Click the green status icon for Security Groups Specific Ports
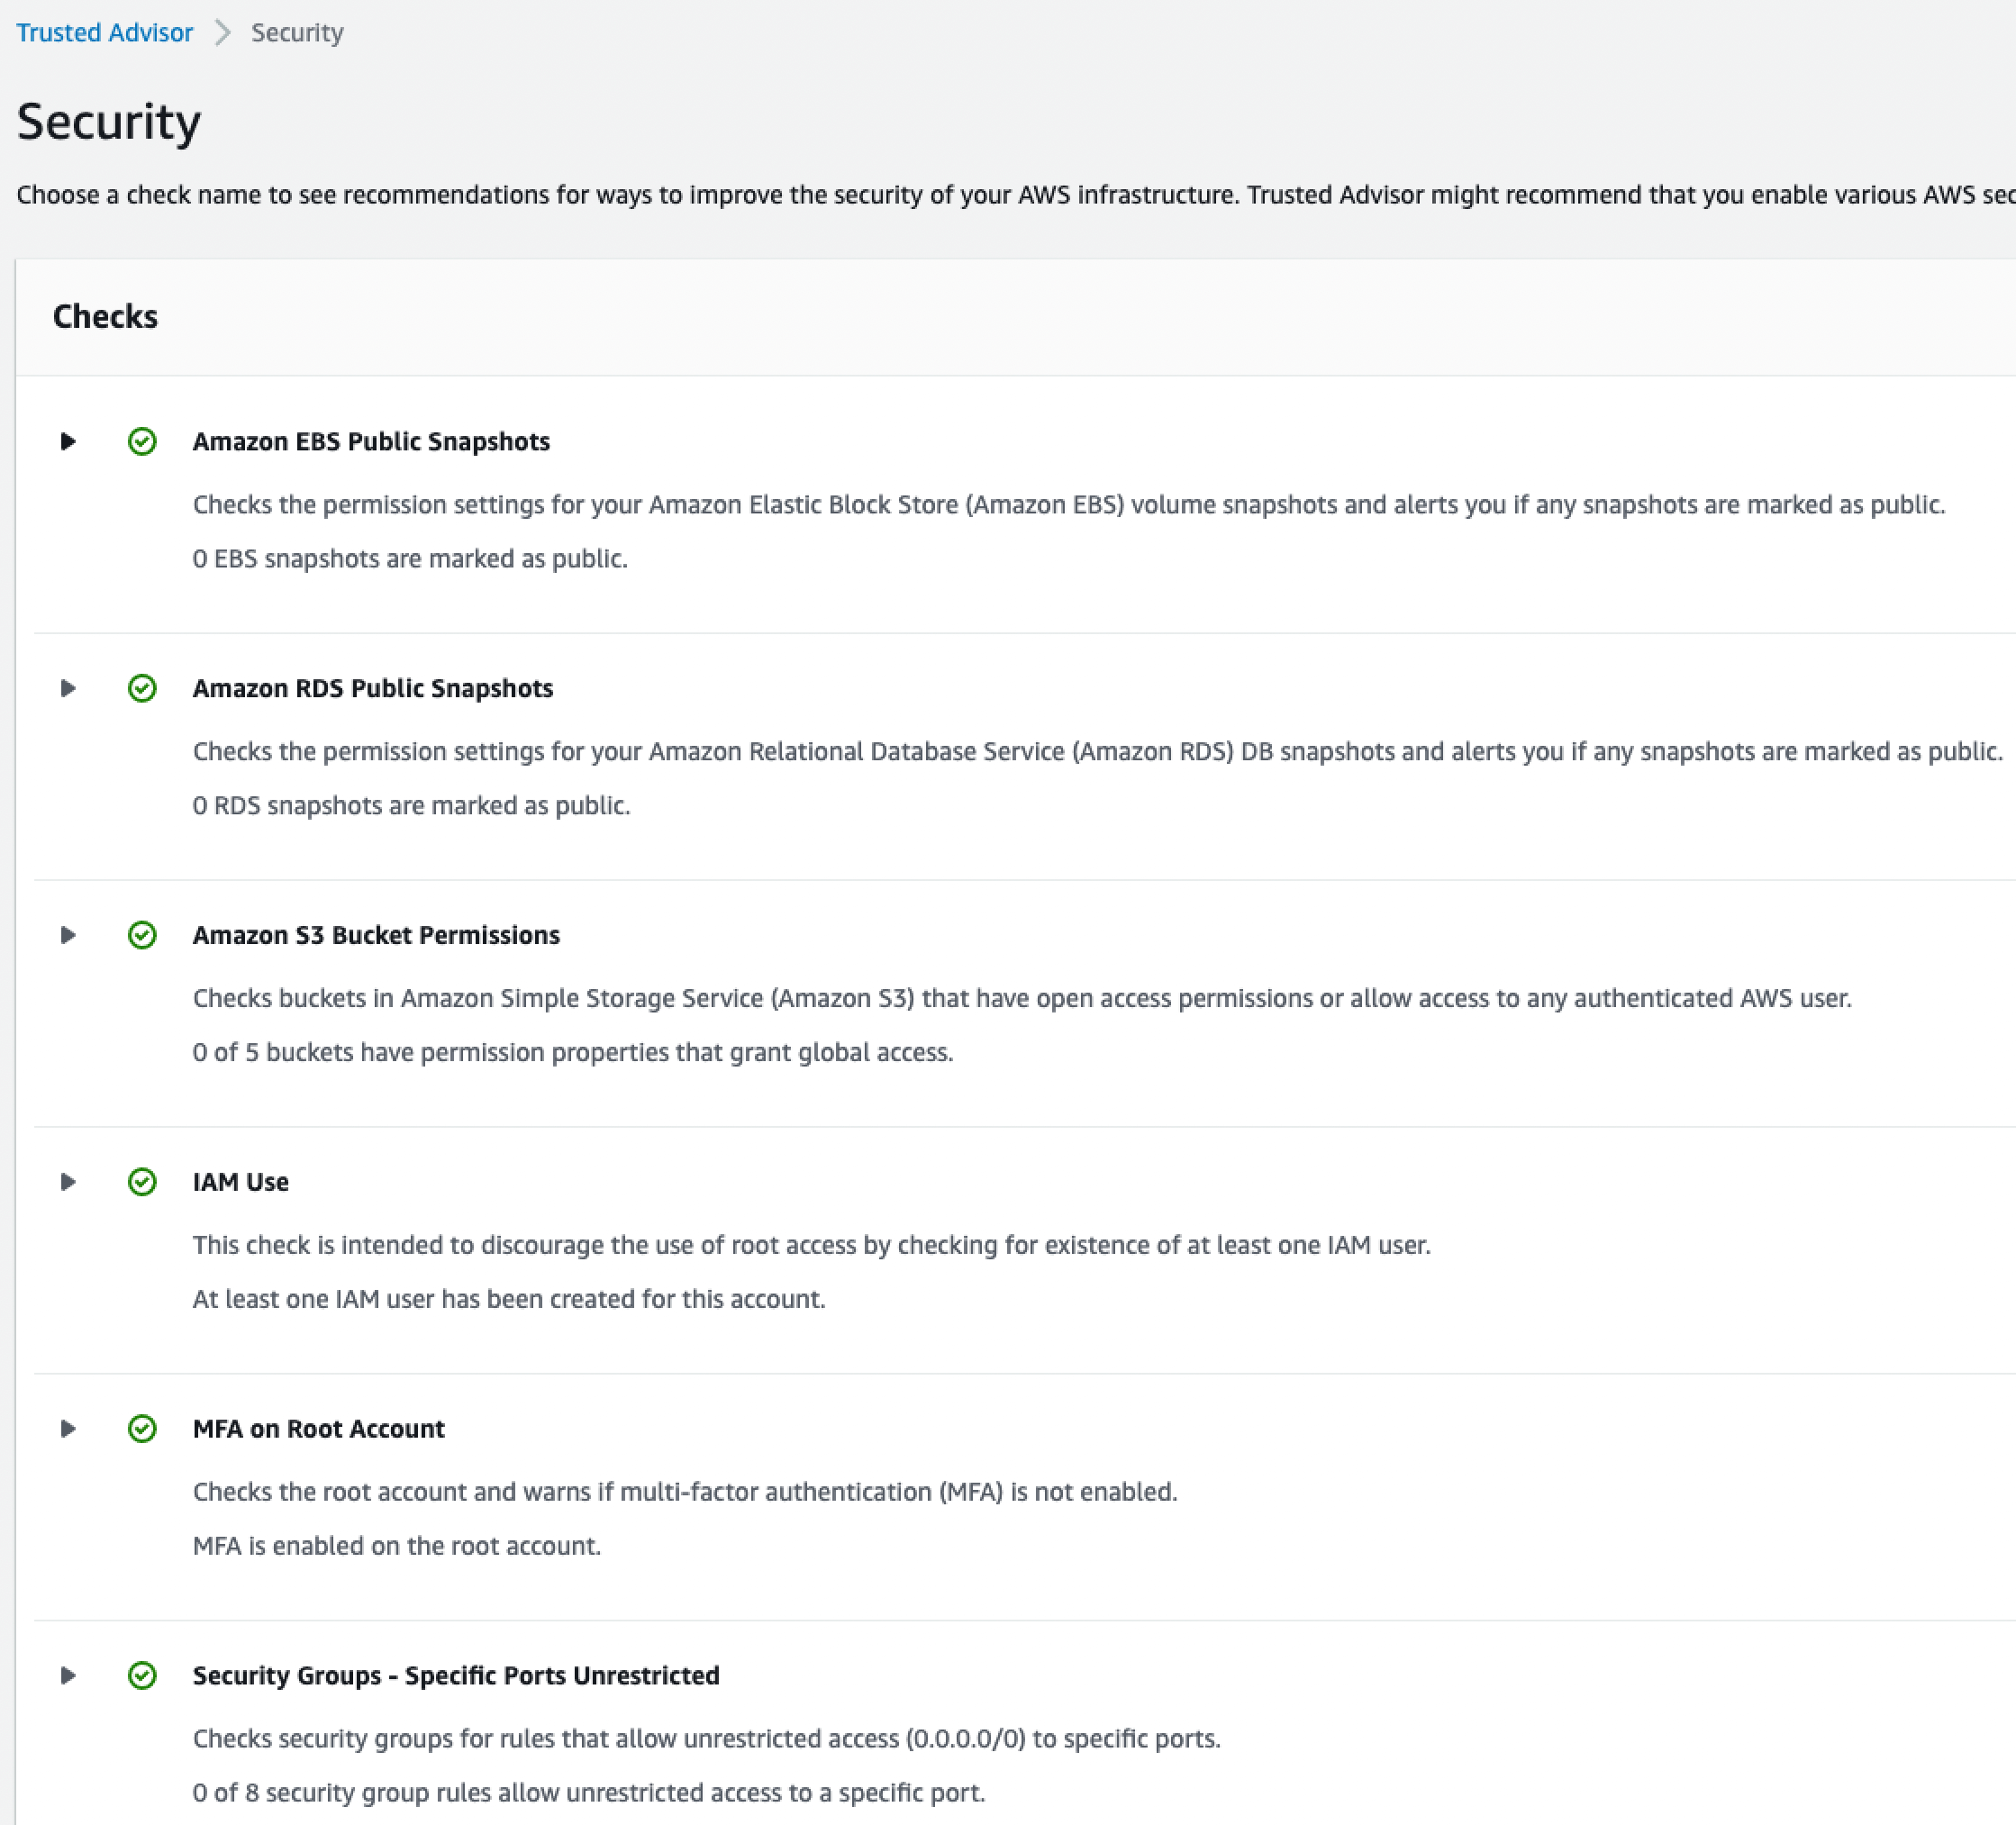This screenshot has width=2016, height=1825. pyautogui.click(x=142, y=1675)
